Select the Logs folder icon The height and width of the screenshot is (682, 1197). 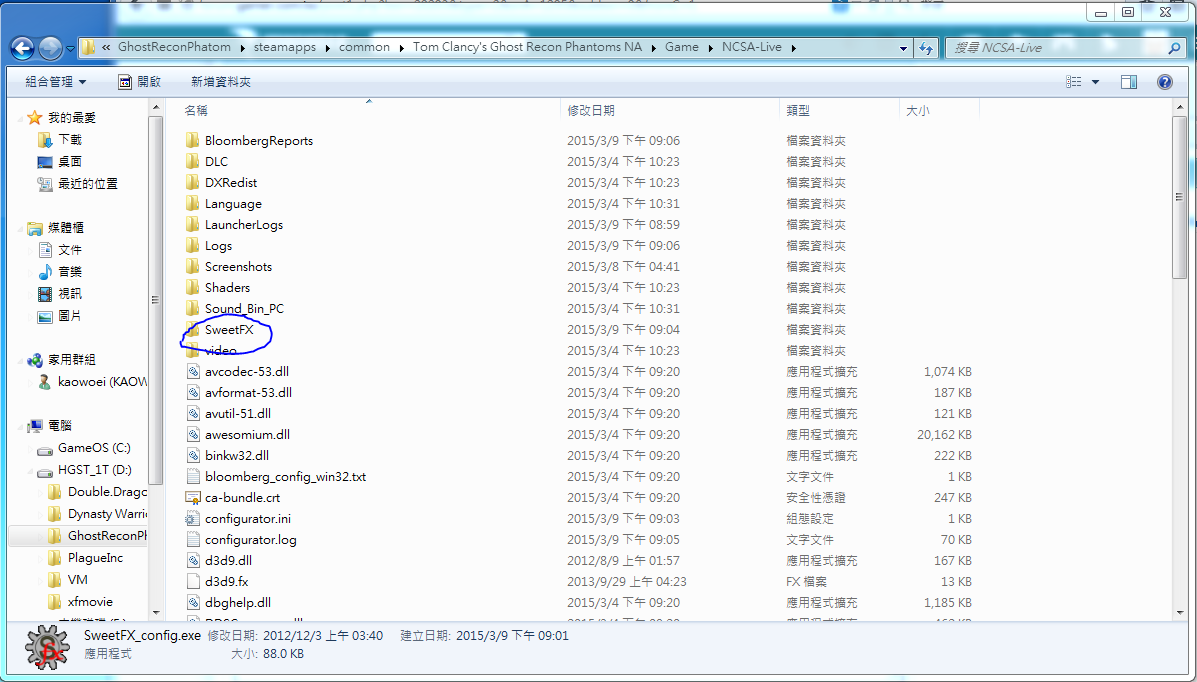[x=192, y=245]
